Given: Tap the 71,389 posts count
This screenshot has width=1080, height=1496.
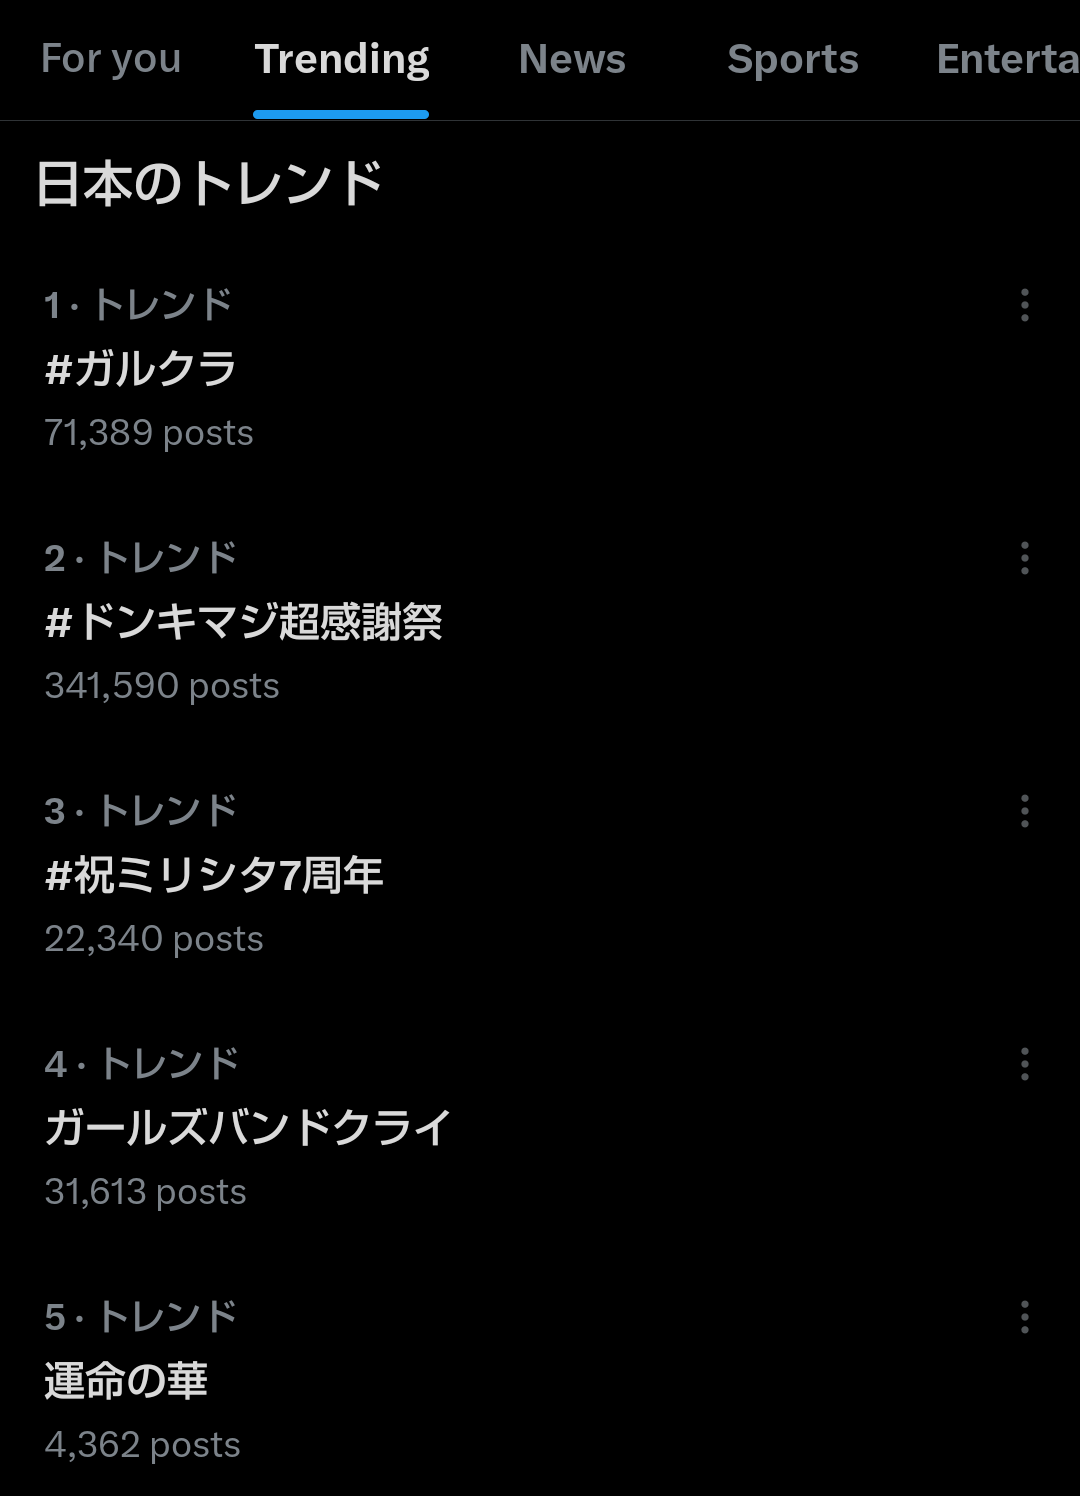Looking at the screenshot, I should 149,433.
